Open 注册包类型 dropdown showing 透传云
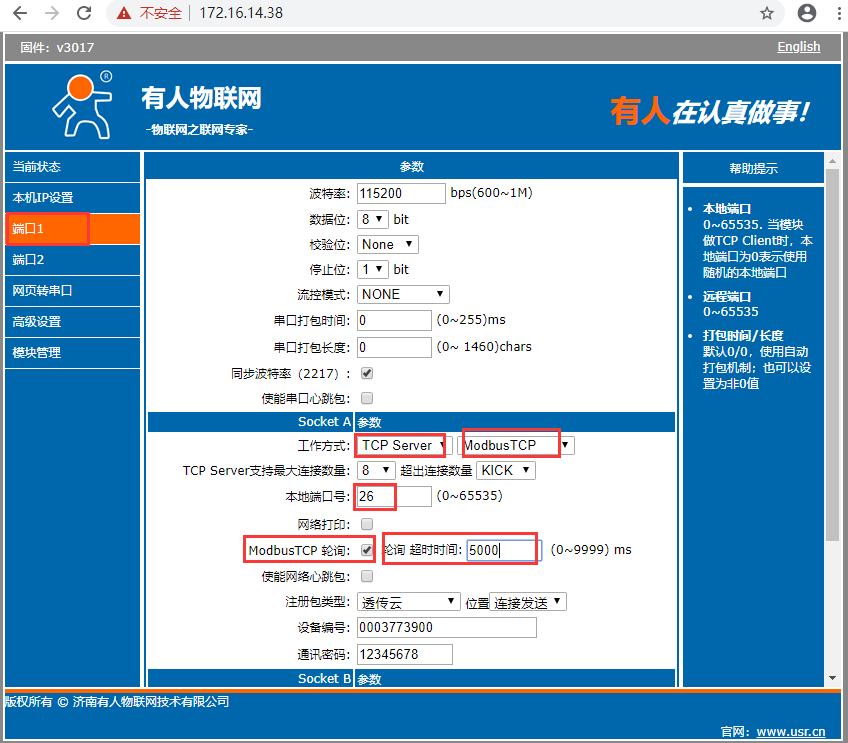The width and height of the screenshot is (848, 743). coord(408,602)
